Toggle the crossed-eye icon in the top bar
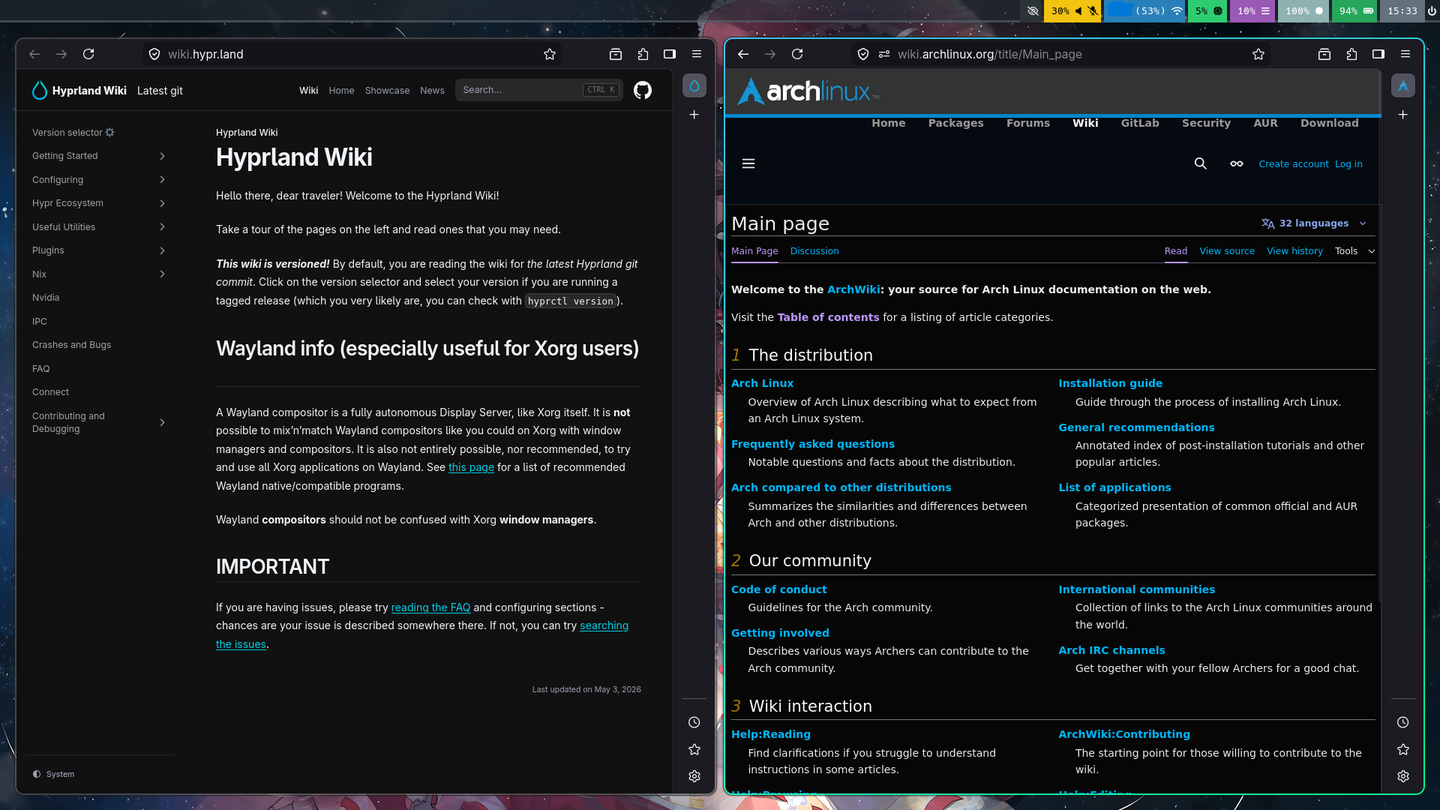Image resolution: width=1440 pixels, height=810 pixels. pyautogui.click(x=1033, y=11)
